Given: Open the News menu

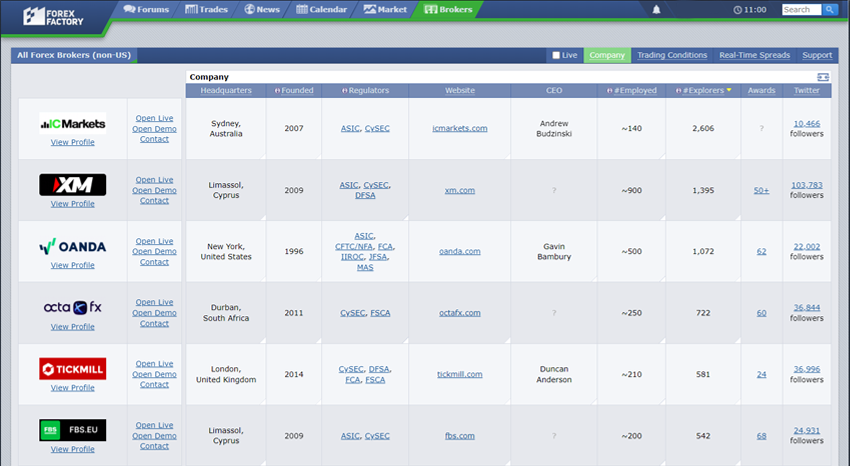Looking at the screenshot, I should pyautogui.click(x=262, y=10).
